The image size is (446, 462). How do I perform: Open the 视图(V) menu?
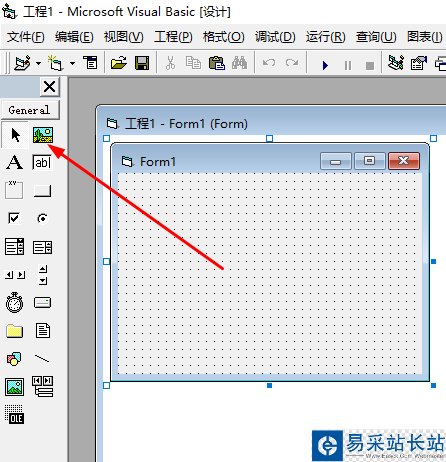tap(123, 37)
